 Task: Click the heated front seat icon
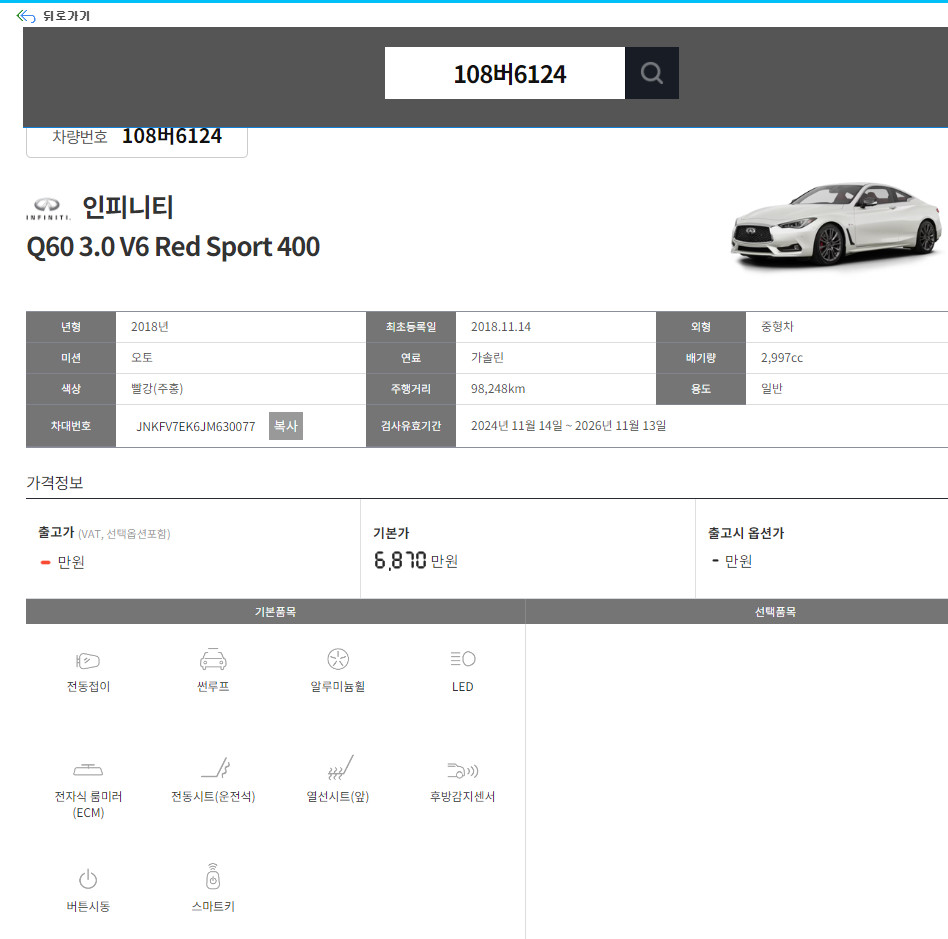click(338, 768)
